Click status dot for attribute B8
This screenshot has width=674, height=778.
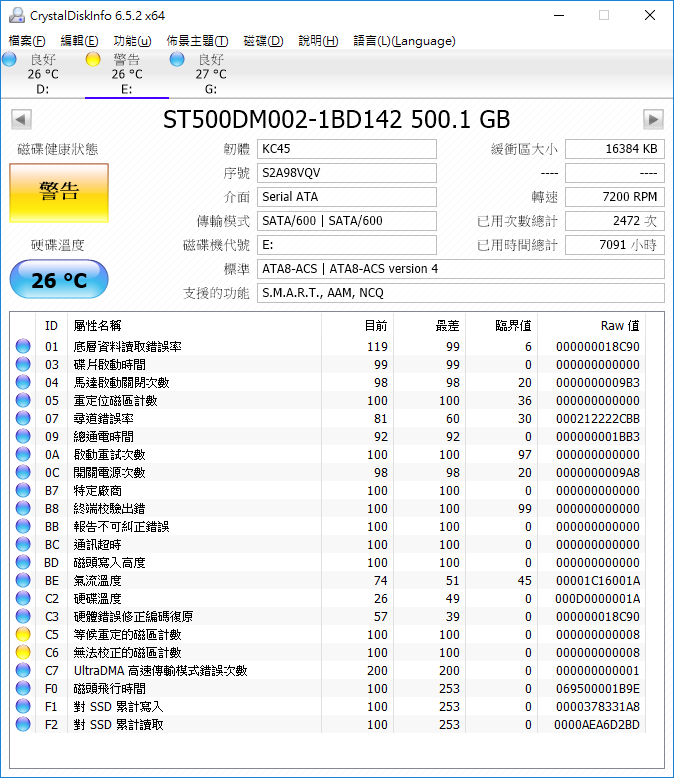23,508
